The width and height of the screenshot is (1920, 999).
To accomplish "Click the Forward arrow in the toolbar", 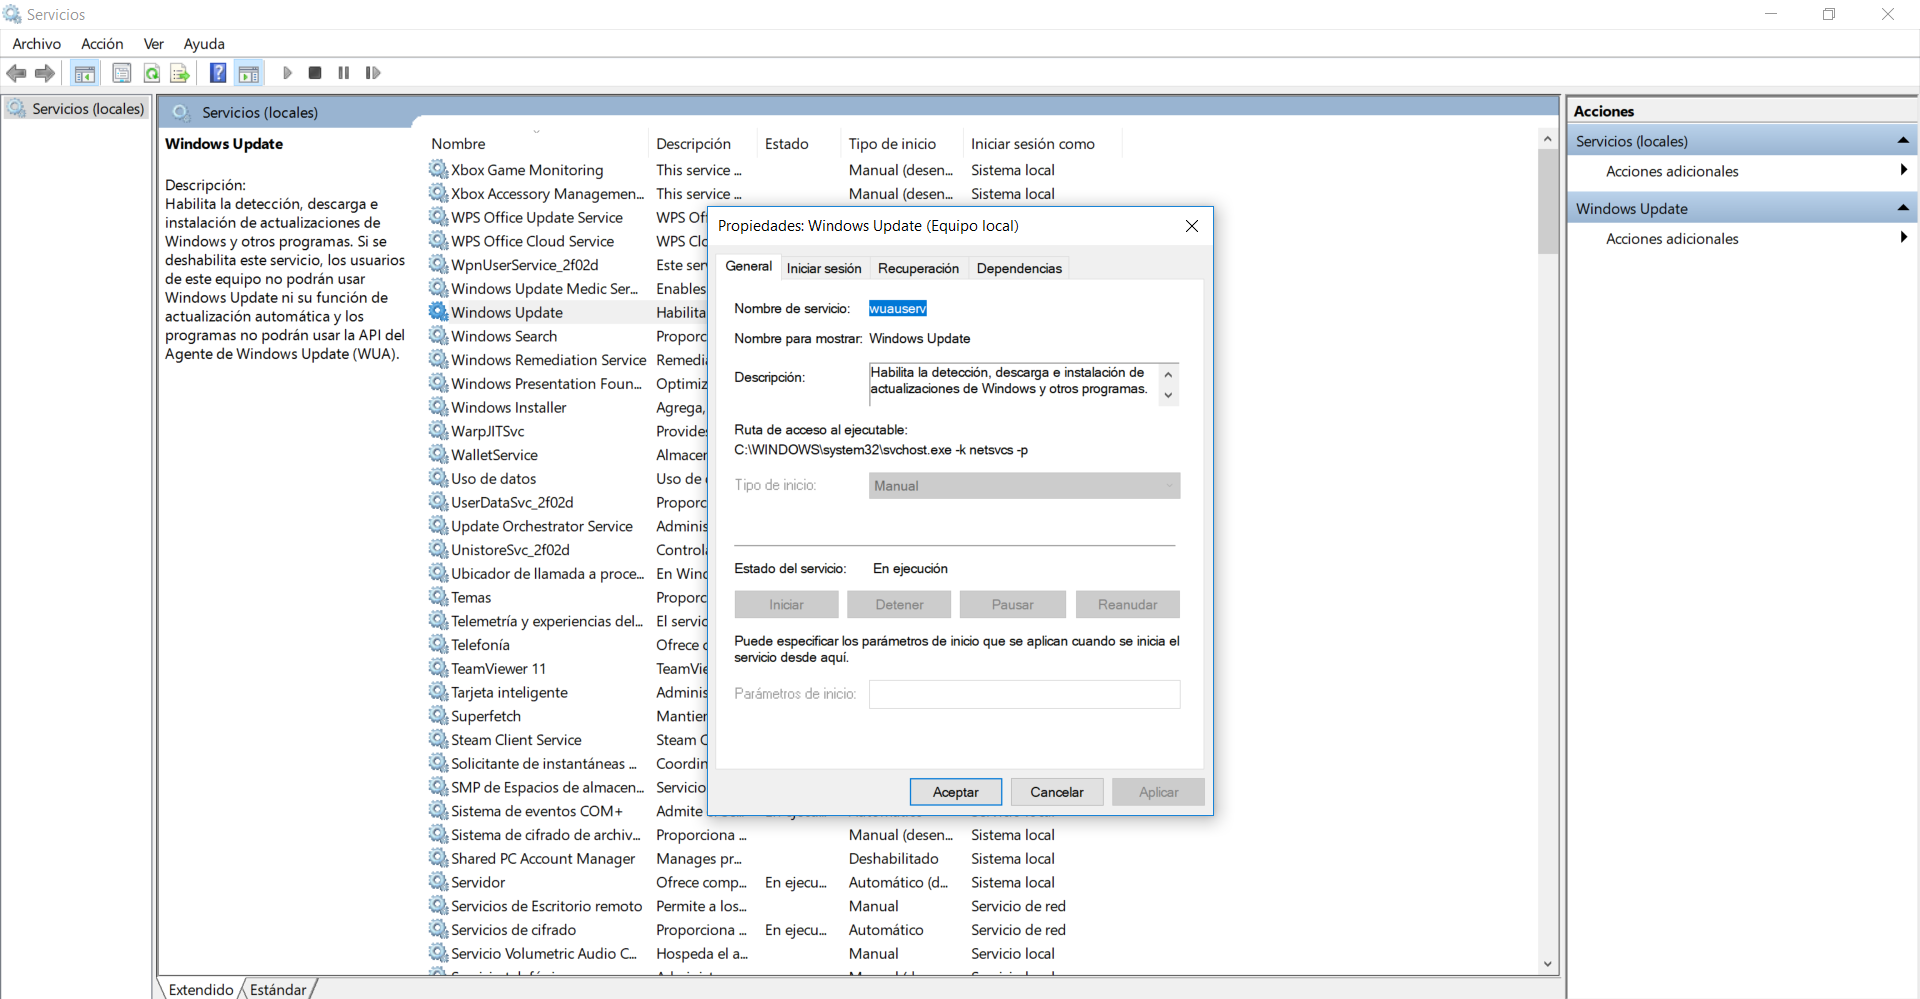I will (45, 73).
